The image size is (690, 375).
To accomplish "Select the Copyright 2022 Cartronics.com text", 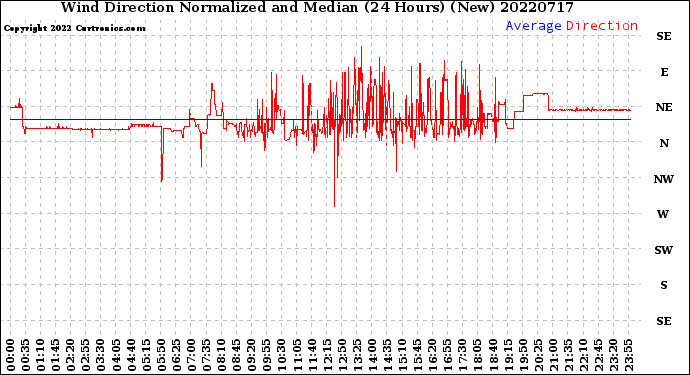I will pos(74,28).
